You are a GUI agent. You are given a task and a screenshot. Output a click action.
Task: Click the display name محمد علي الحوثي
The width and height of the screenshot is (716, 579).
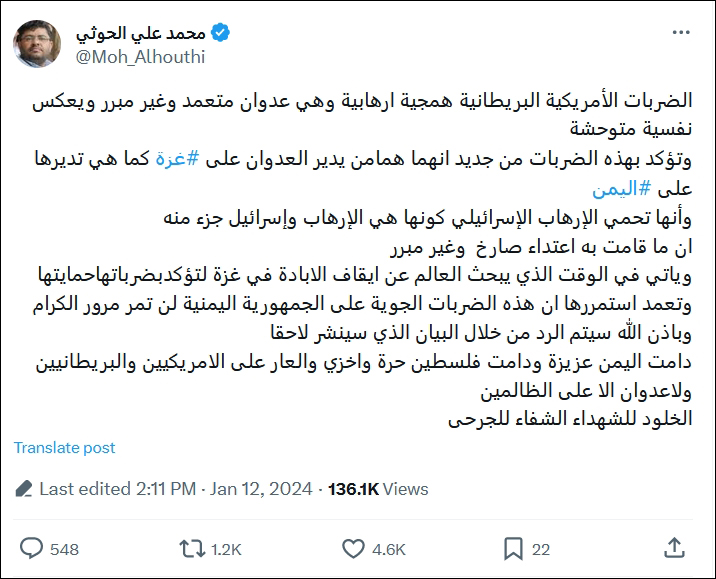(139, 33)
